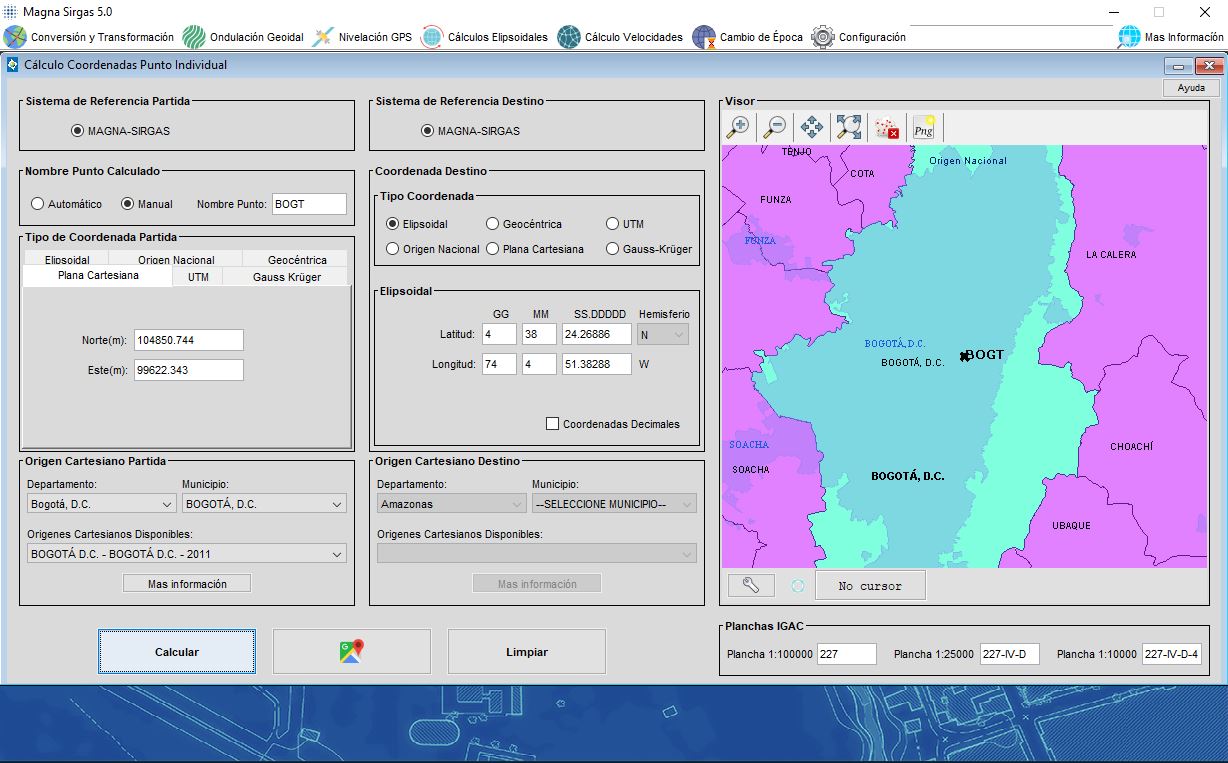Click the Limpiar button
The width and height of the screenshot is (1228, 763).
click(x=526, y=652)
